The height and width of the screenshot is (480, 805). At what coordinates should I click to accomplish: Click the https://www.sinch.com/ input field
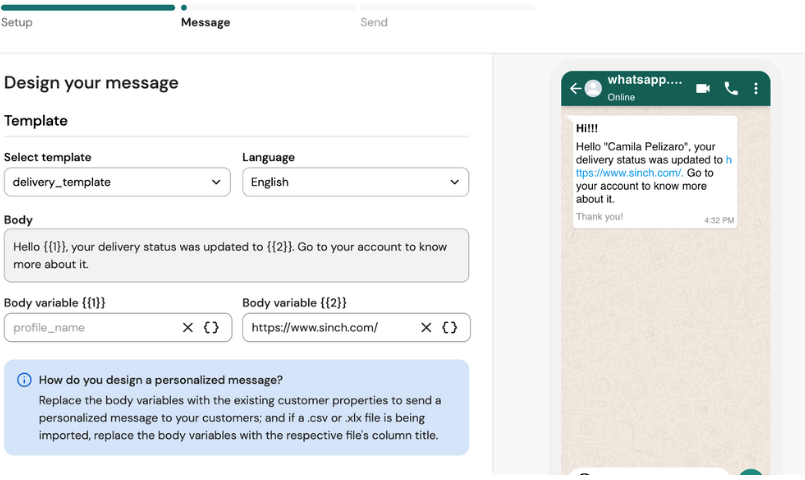(x=328, y=327)
